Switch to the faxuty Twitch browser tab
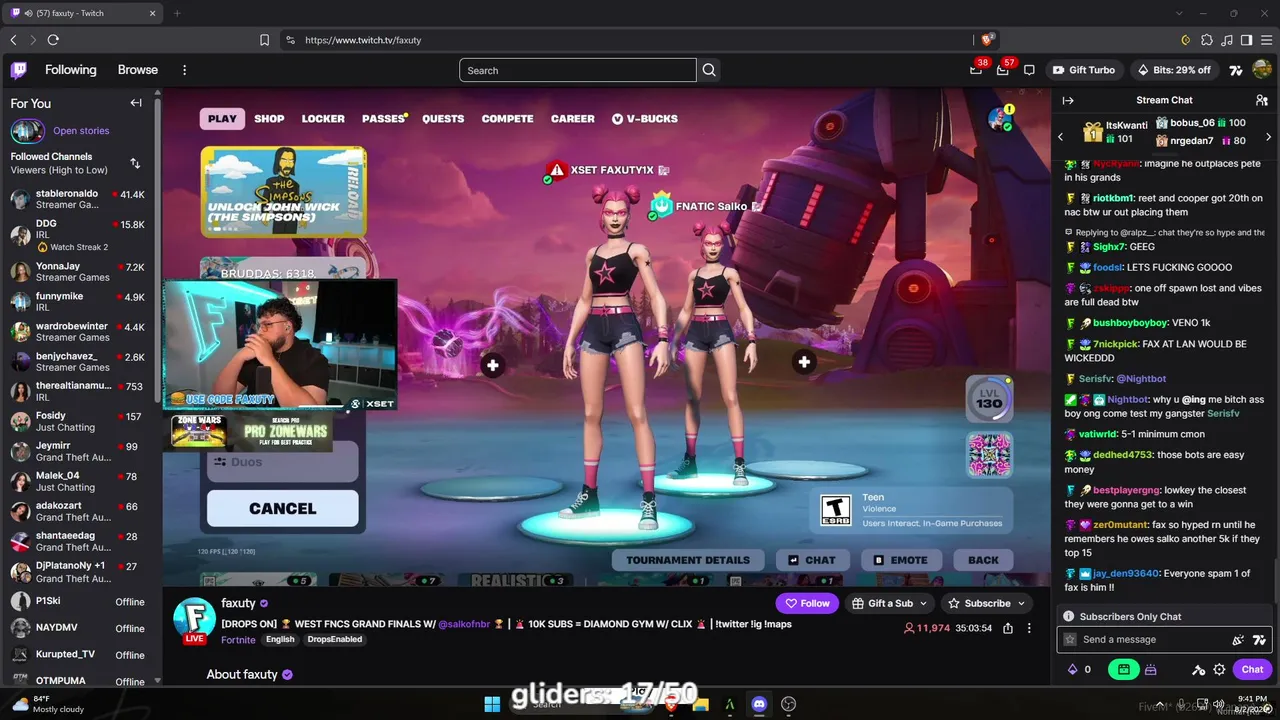The height and width of the screenshot is (720, 1280). click(x=84, y=13)
